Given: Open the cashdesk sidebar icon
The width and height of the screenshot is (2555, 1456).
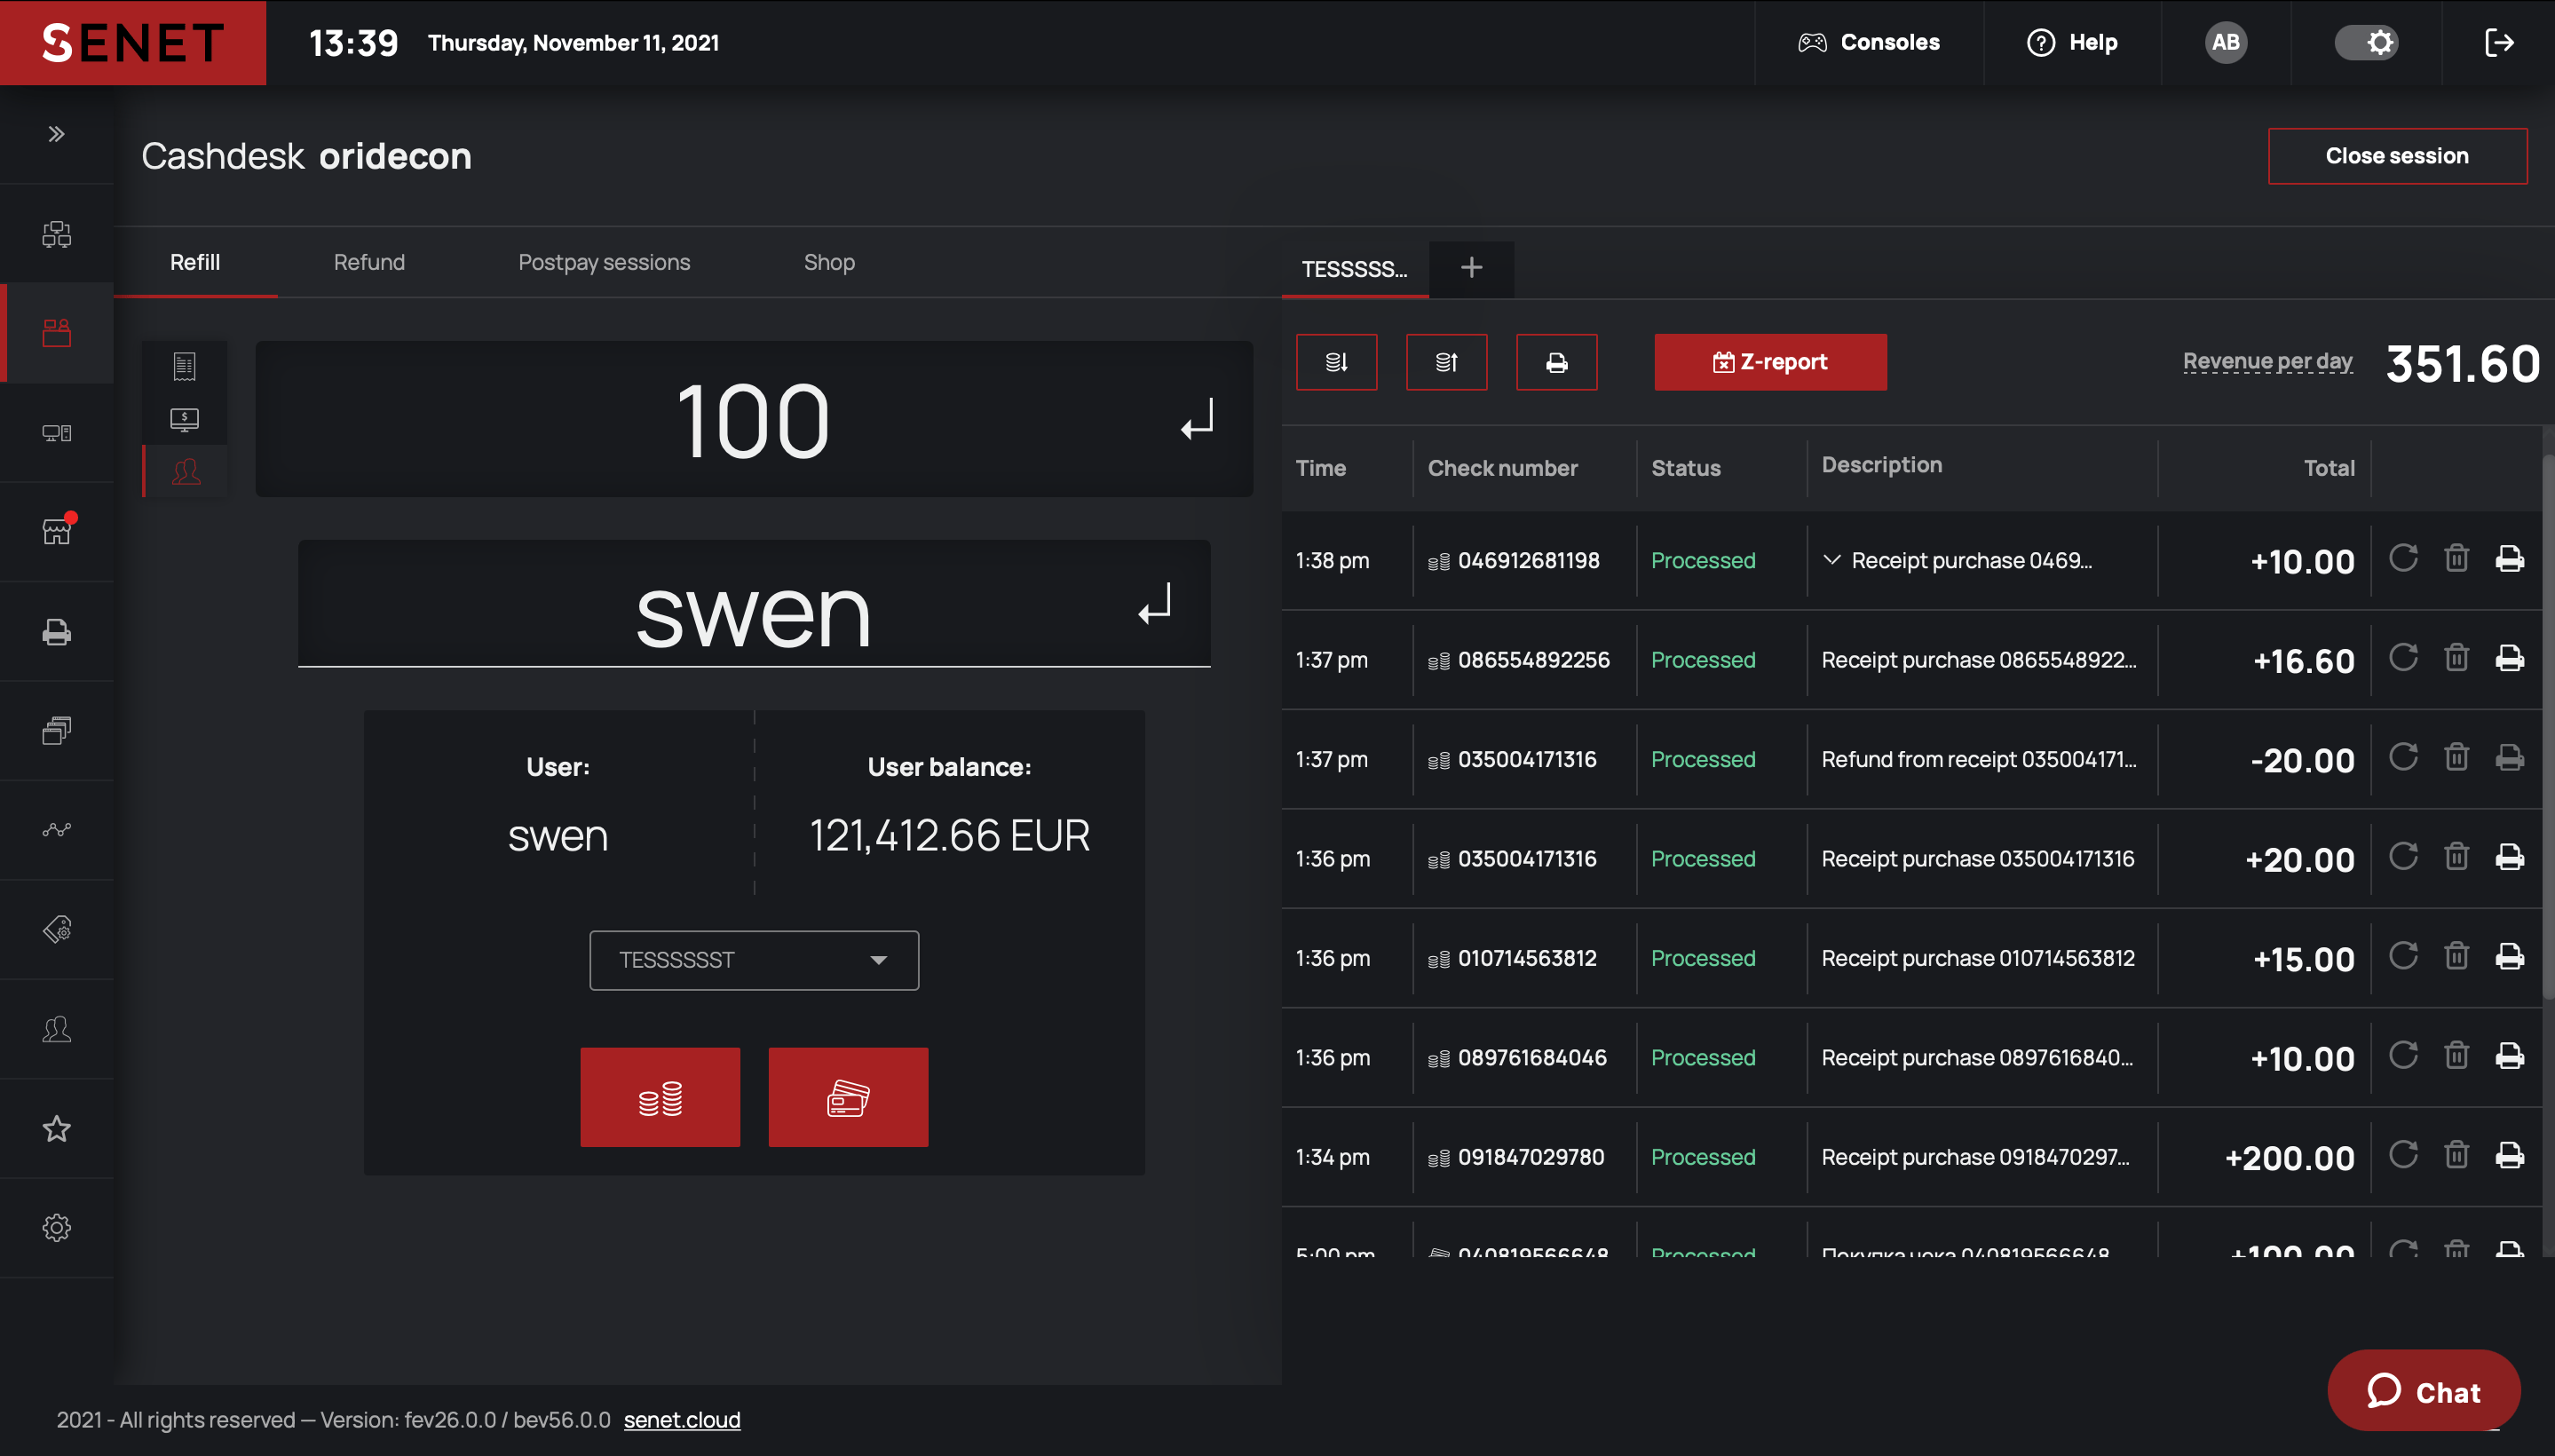Looking at the screenshot, I should click(x=57, y=333).
